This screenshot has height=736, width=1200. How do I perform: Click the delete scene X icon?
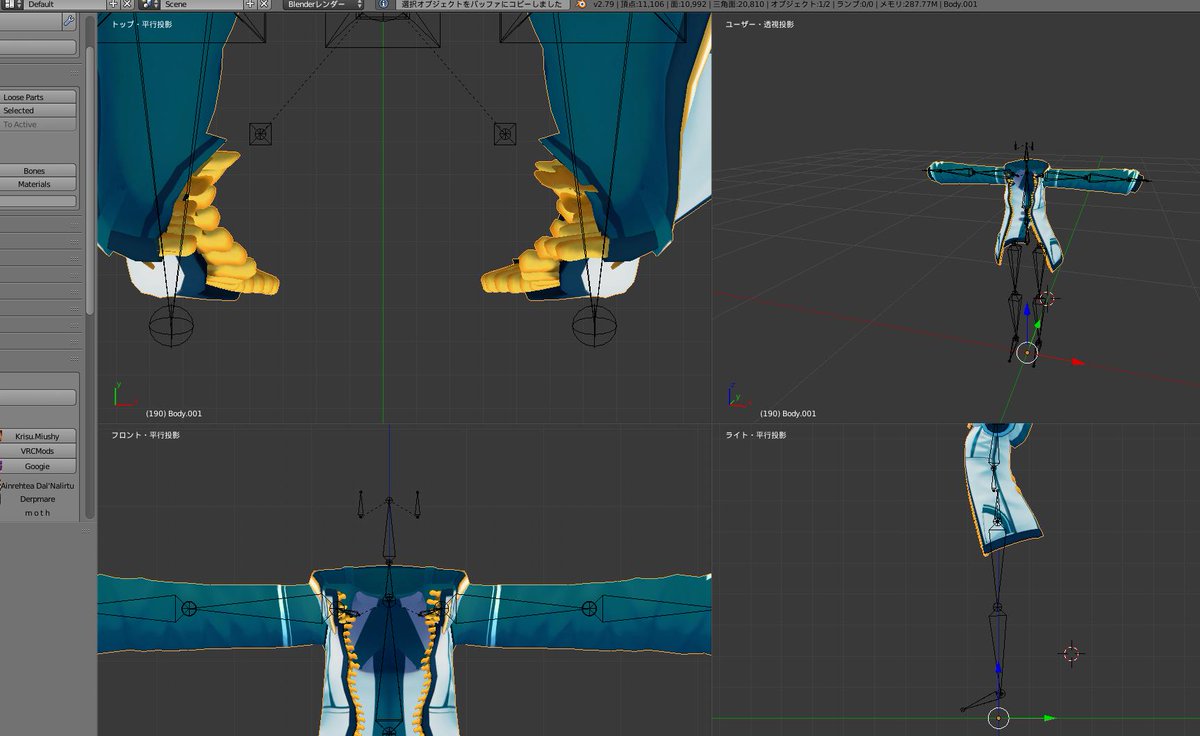(x=264, y=5)
